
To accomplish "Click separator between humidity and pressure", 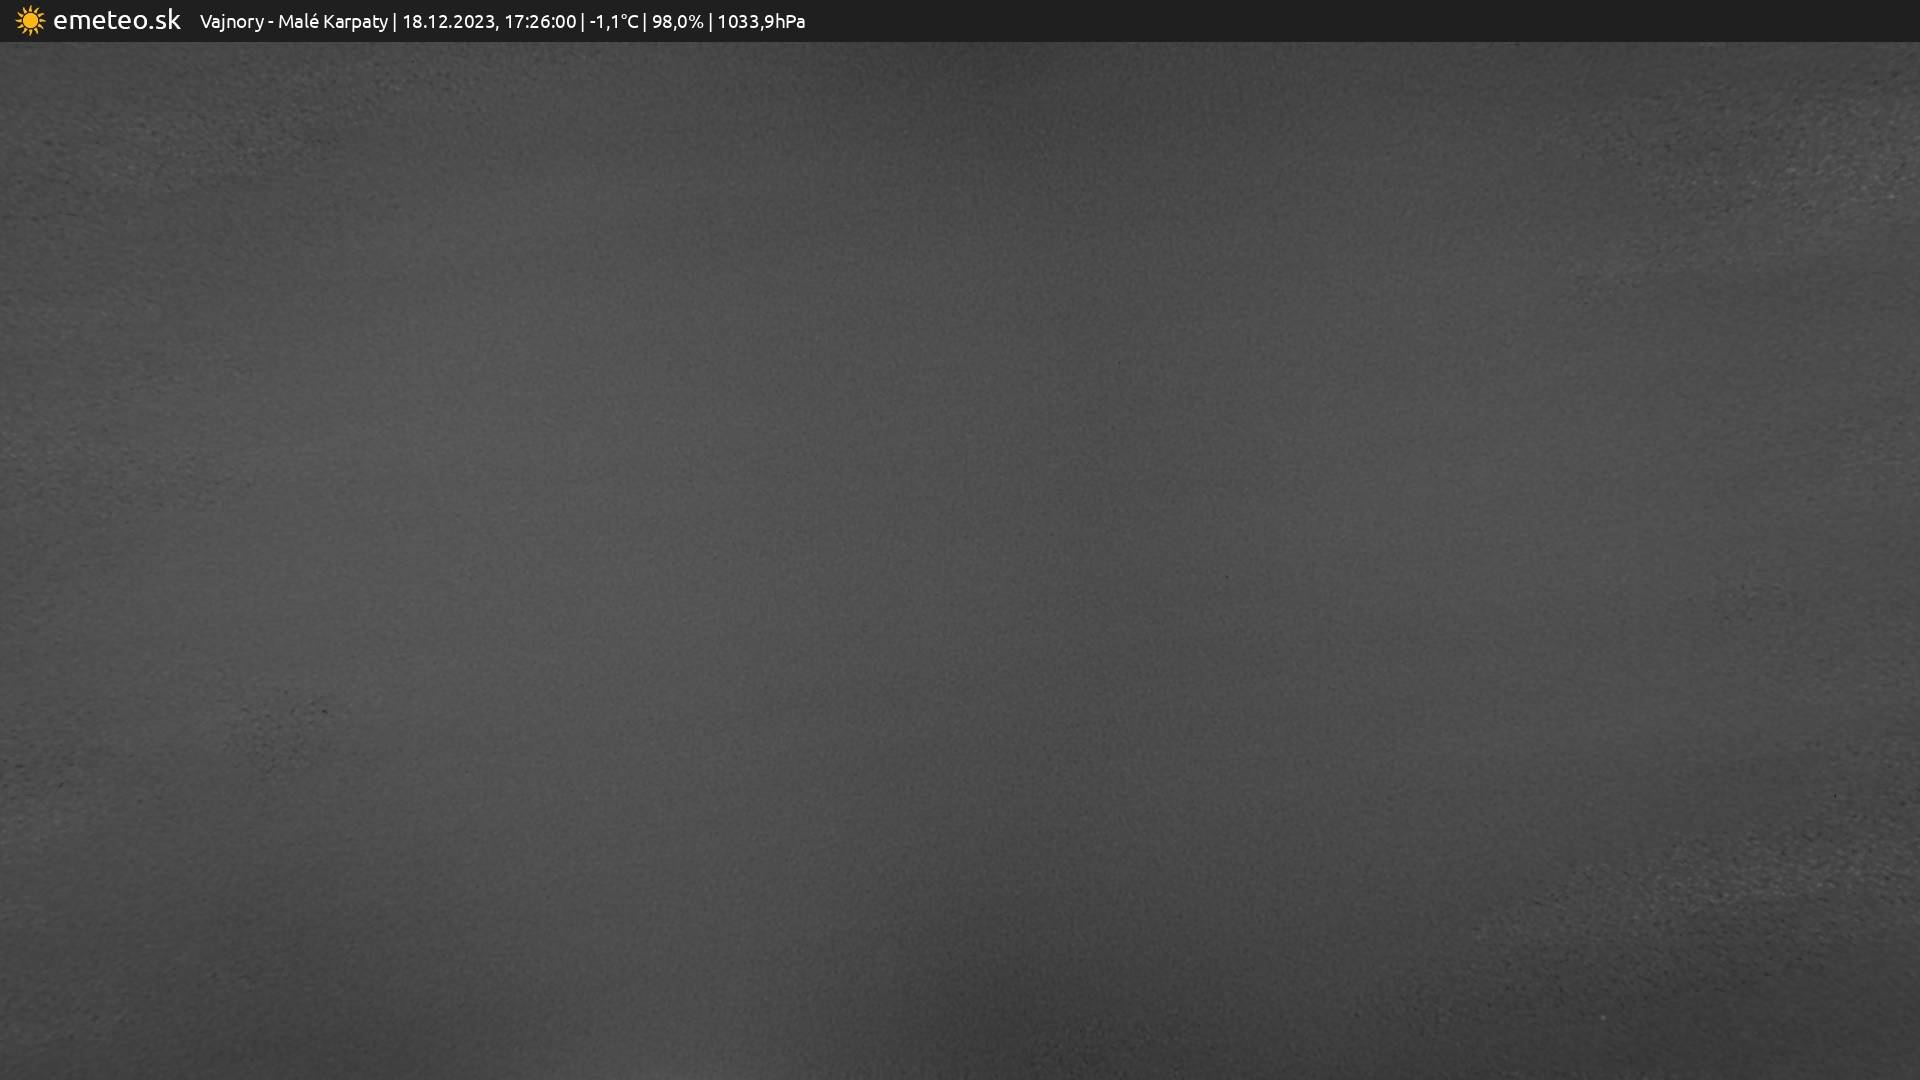I will (710, 22).
